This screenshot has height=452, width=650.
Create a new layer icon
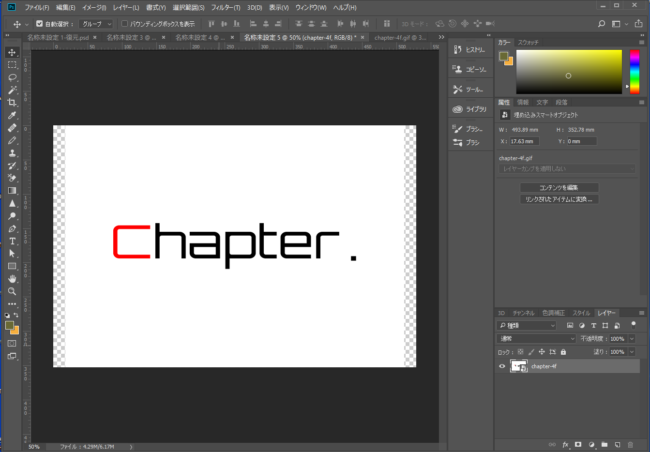pyautogui.click(x=617, y=445)
